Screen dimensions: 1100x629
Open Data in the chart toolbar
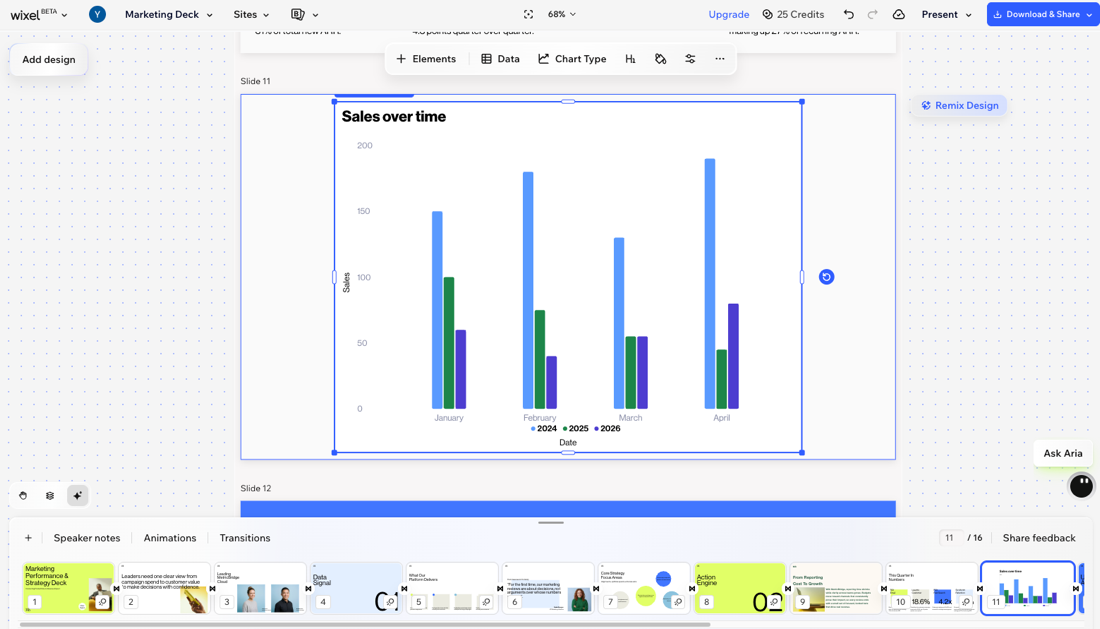[x=500, y=59]
